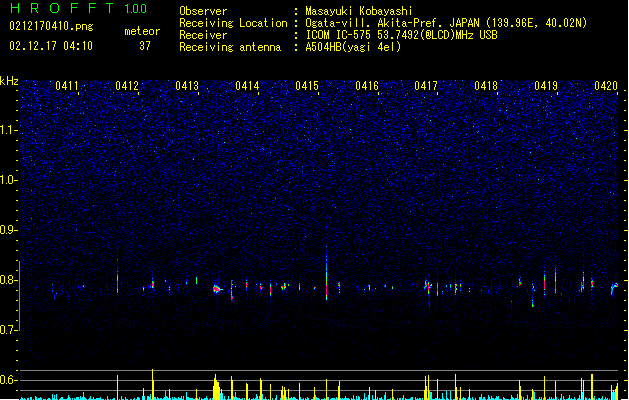The image size is (629, 400).
Task: Click the 'meteor' count label
Action: pos(142,31)
